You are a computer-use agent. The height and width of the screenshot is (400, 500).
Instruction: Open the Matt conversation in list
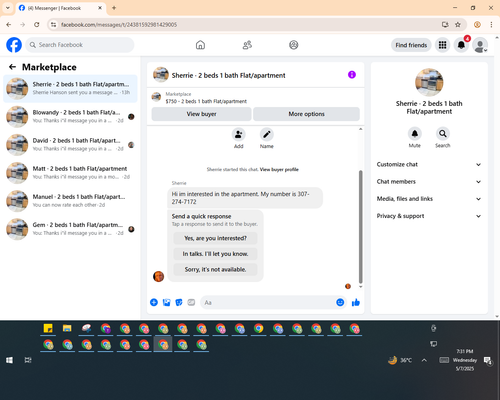pyautogui.click(x=70, y=173)
